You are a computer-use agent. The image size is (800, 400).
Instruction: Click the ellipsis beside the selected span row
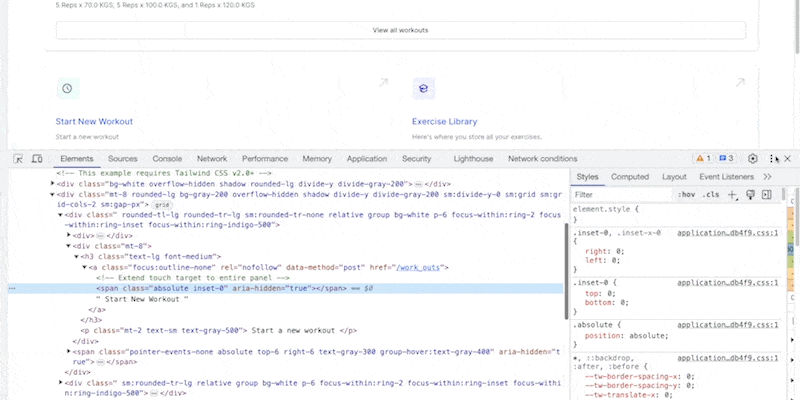(12, 288)
